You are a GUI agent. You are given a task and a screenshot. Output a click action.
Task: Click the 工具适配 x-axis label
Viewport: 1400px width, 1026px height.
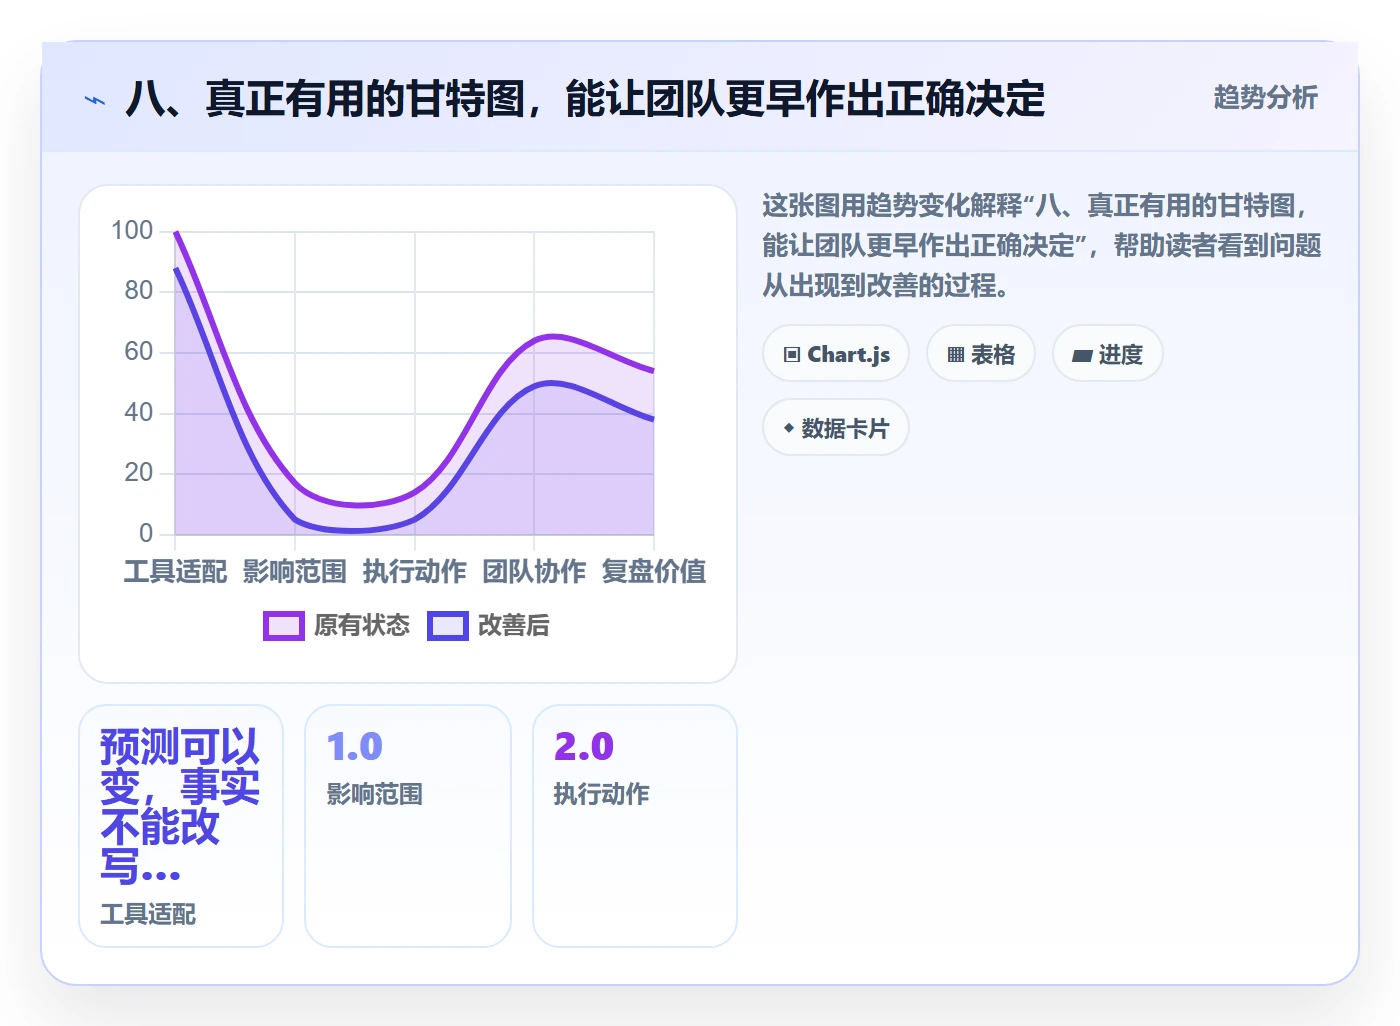coord(175,572)
